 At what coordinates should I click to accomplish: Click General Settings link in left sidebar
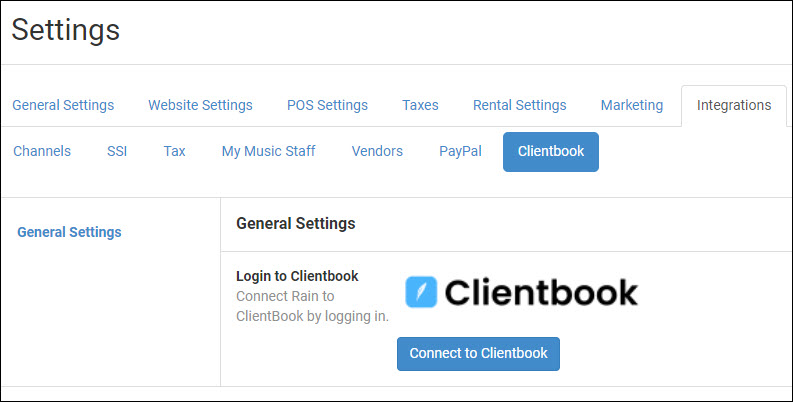(x=69, y=232)
